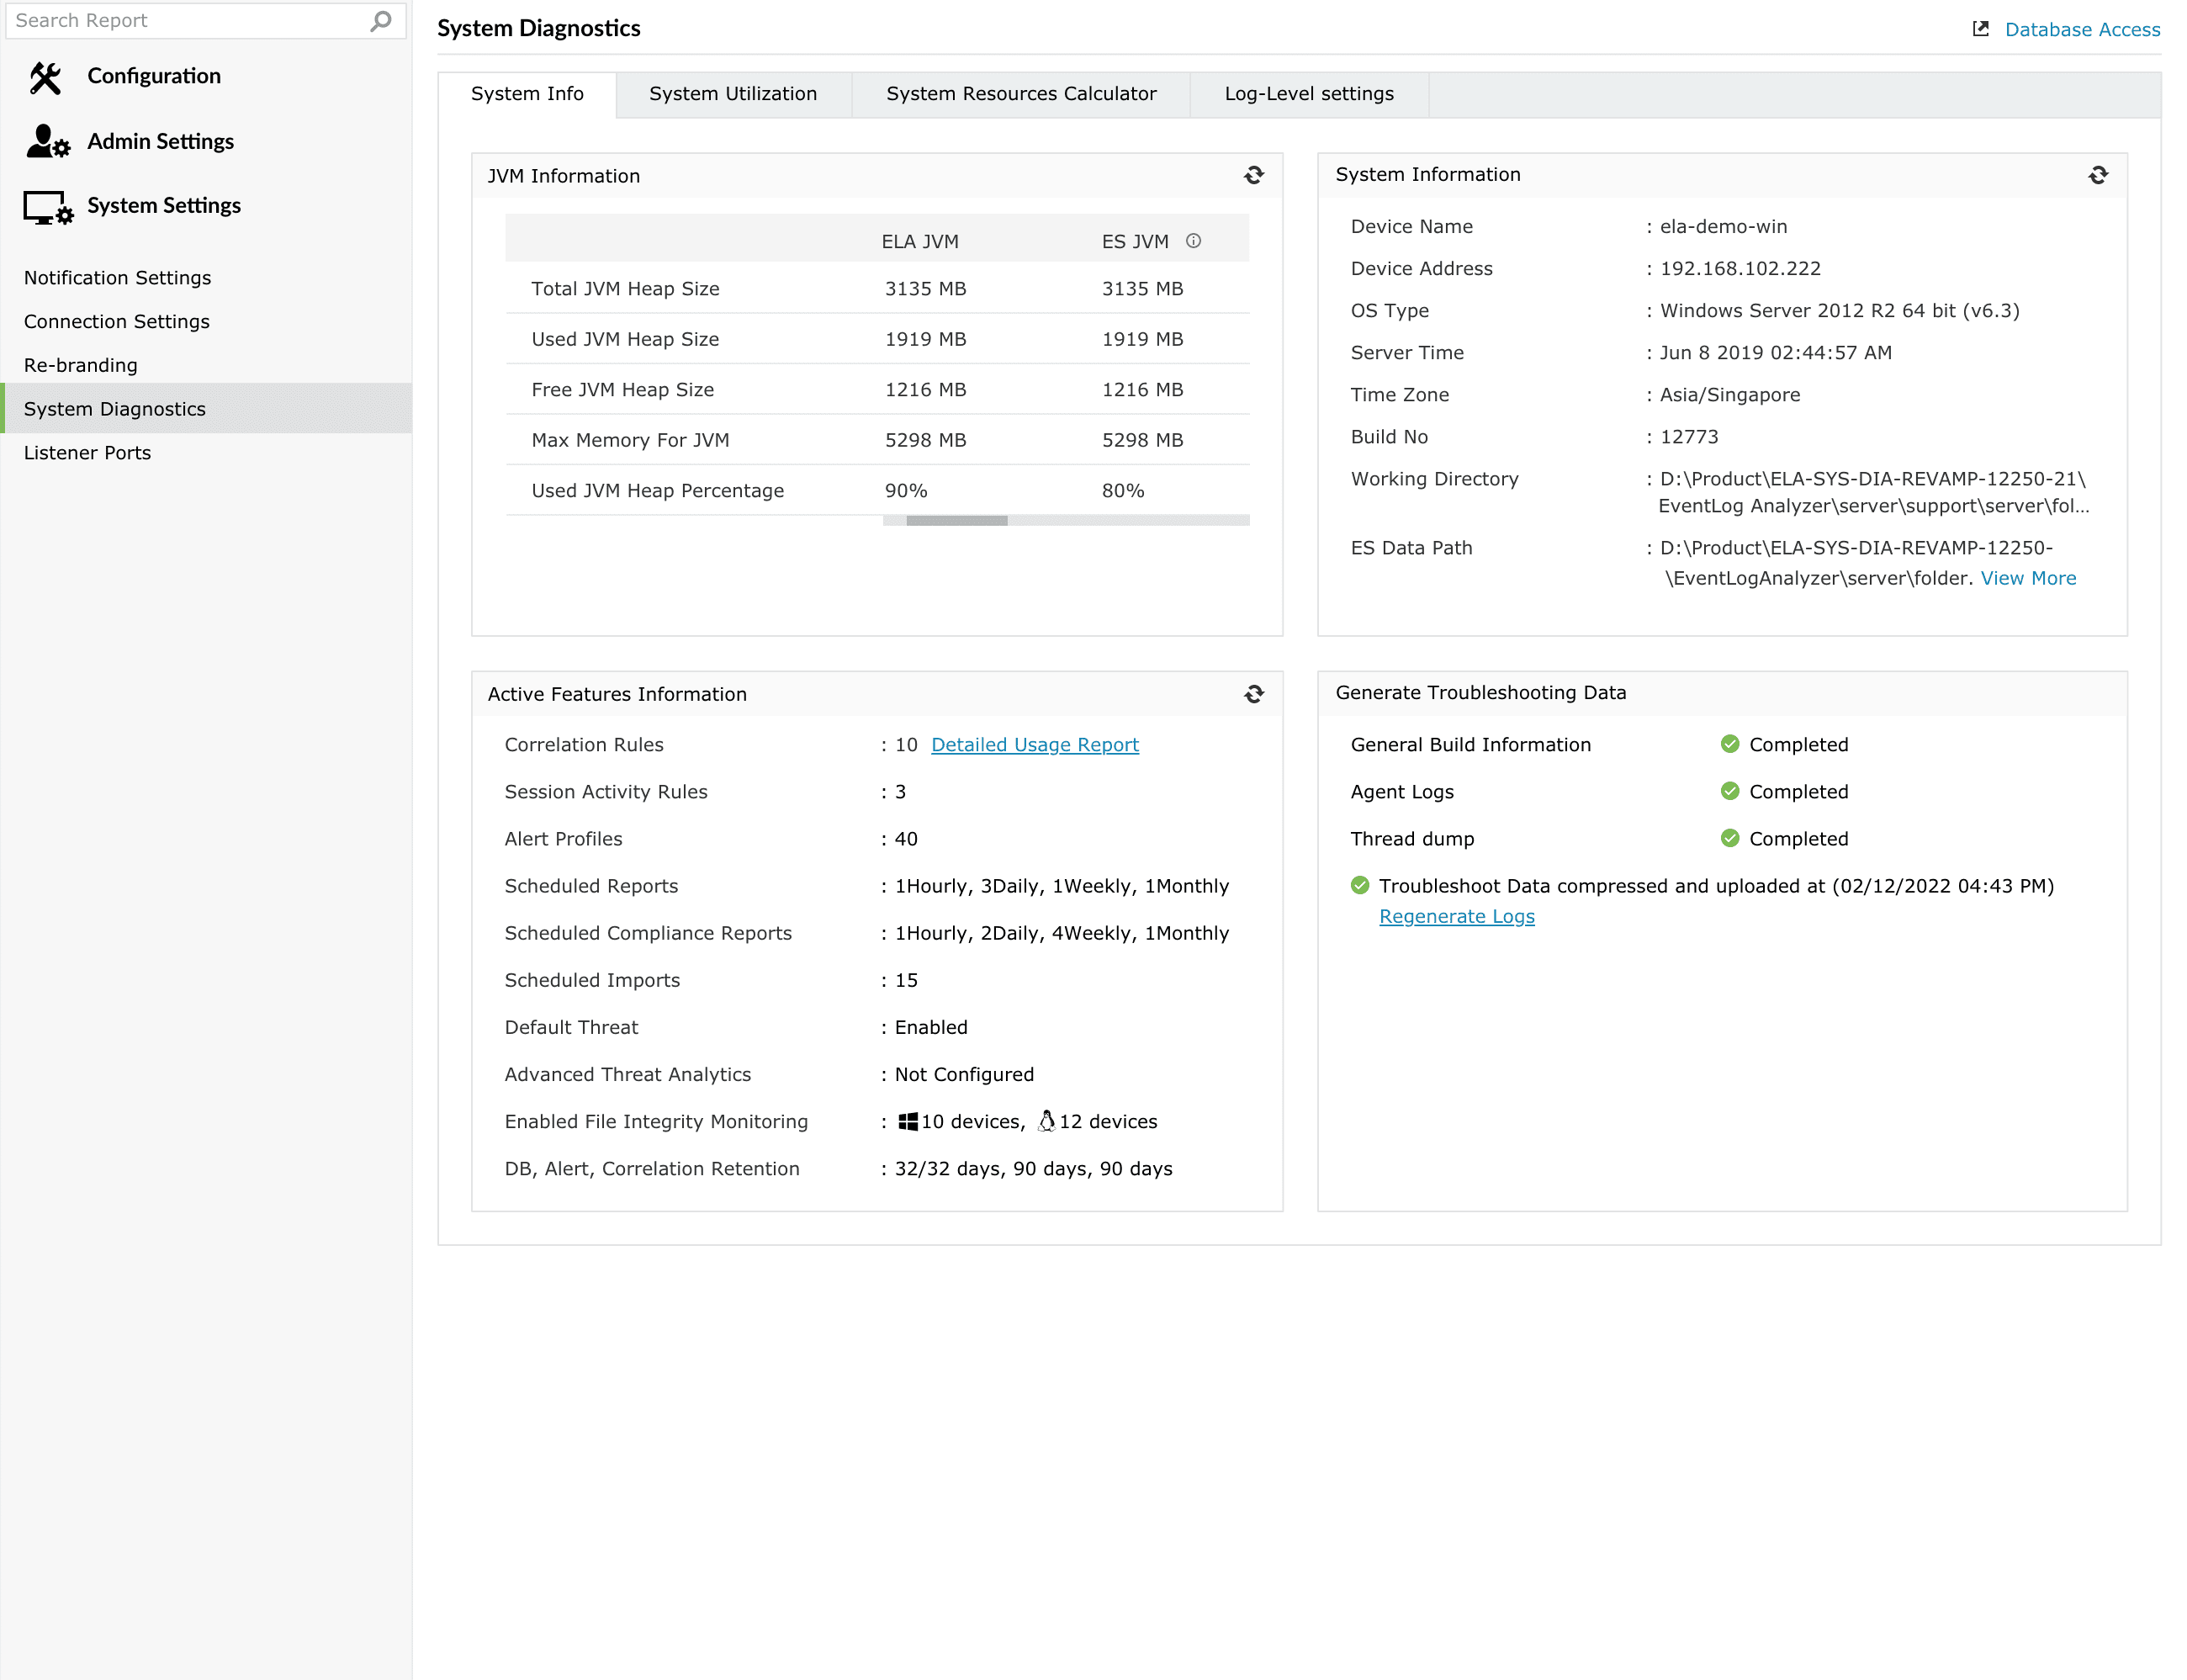Open the Database Access link

click(x=2081, y=30)
